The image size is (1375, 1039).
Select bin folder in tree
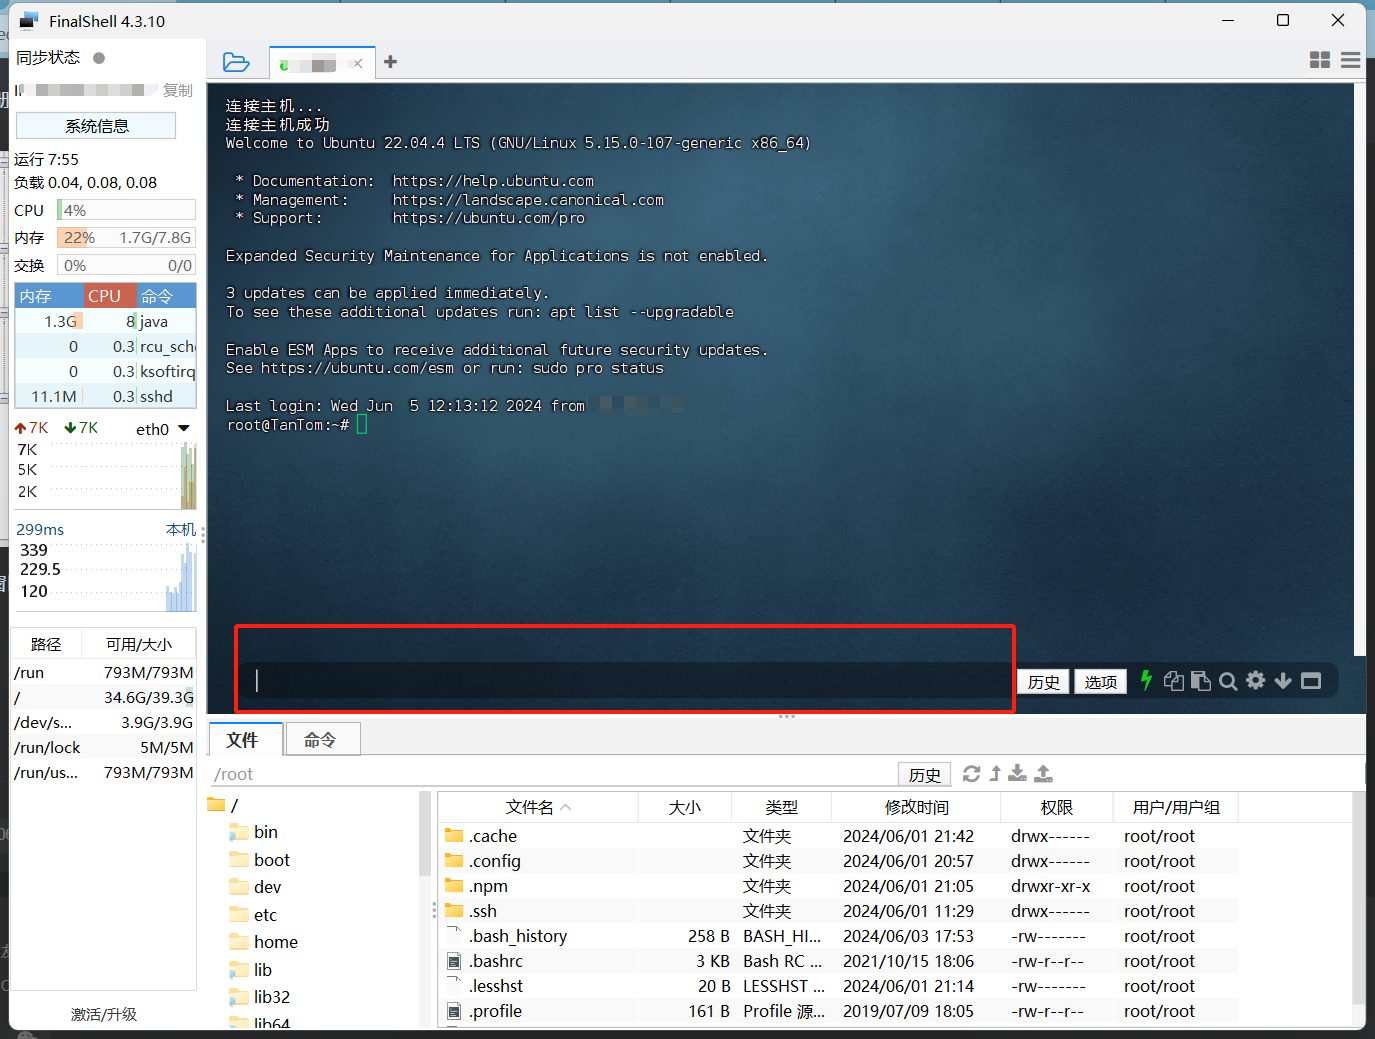[254, 832]
